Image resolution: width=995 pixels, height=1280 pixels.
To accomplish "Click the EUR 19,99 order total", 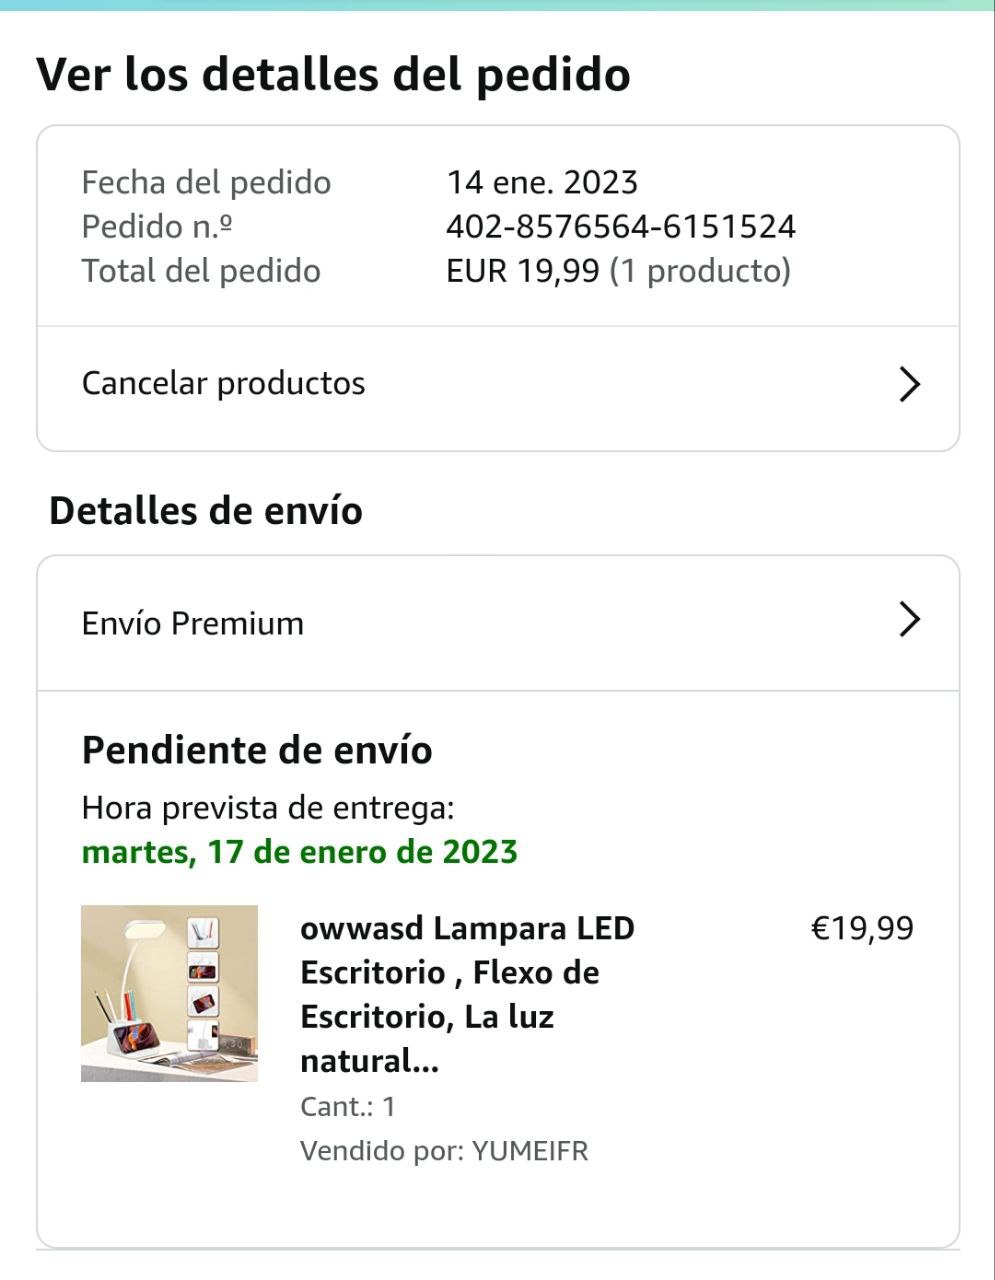I will click(522, 271).
